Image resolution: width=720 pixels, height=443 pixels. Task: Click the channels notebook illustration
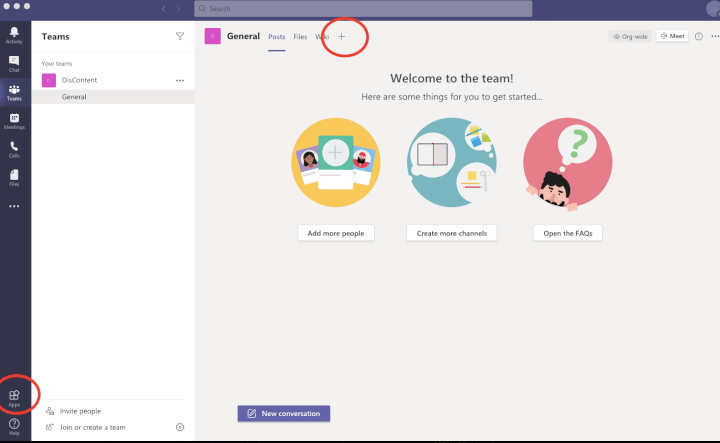451,163
